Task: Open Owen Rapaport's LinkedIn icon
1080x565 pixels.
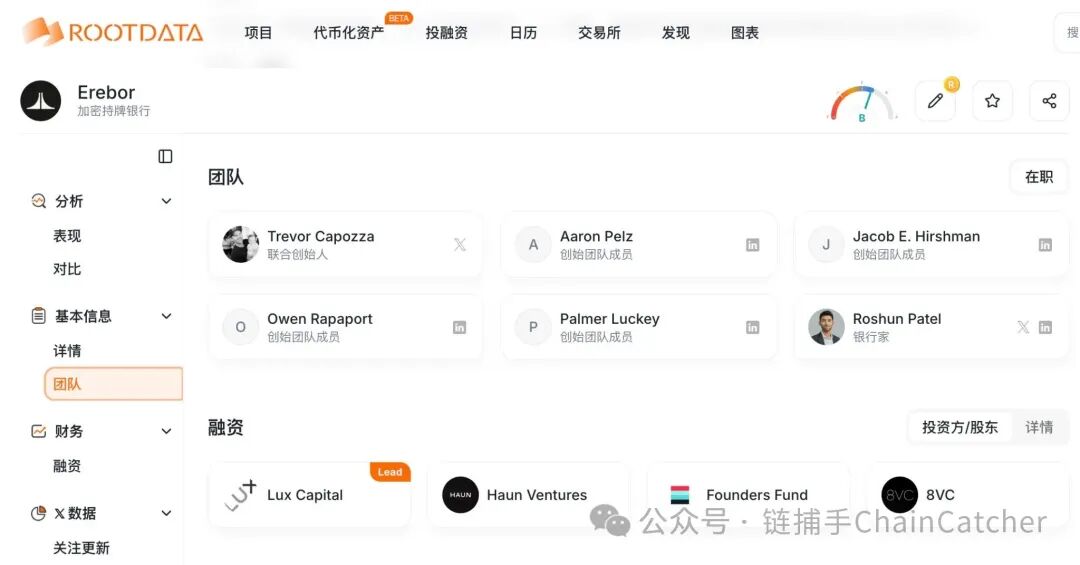Action: (x=459, y=327)
